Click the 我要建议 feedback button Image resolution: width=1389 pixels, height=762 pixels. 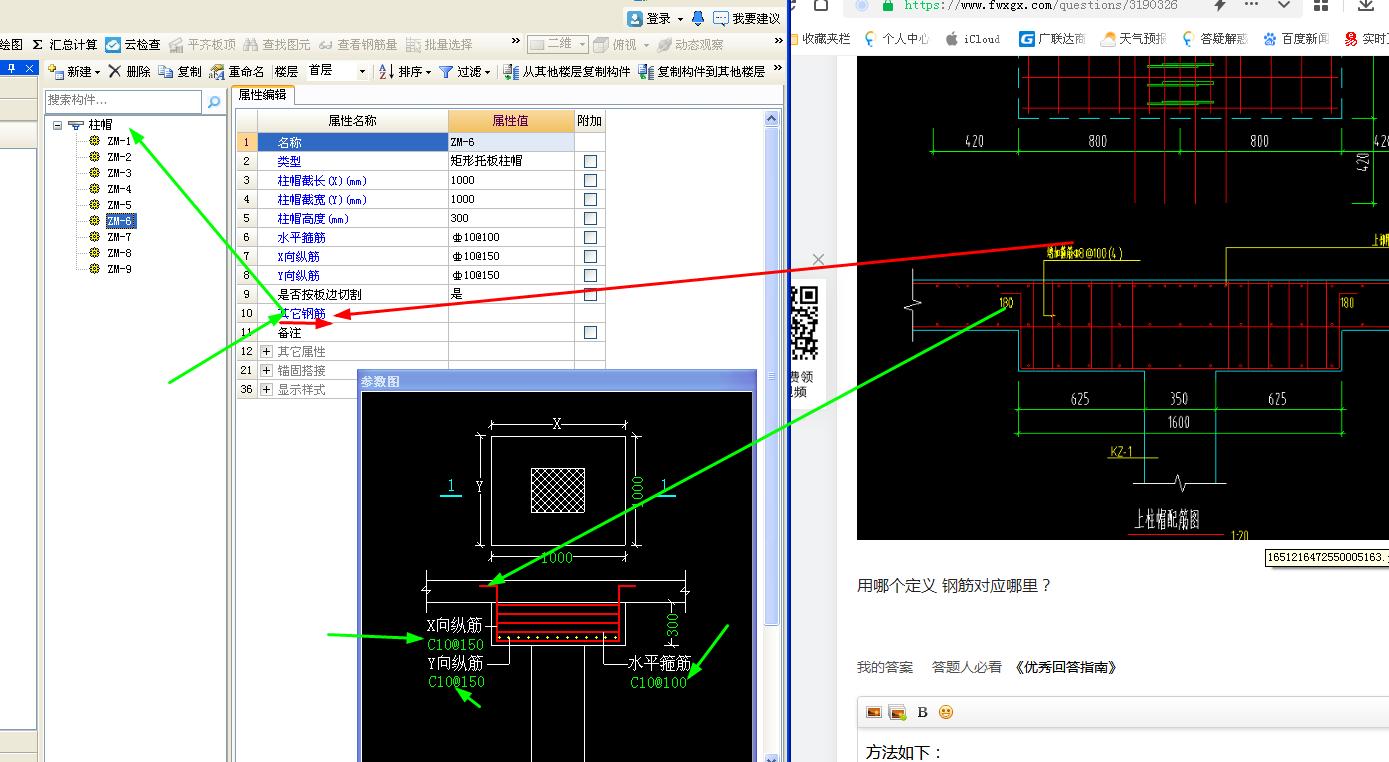tap(746, 18)
